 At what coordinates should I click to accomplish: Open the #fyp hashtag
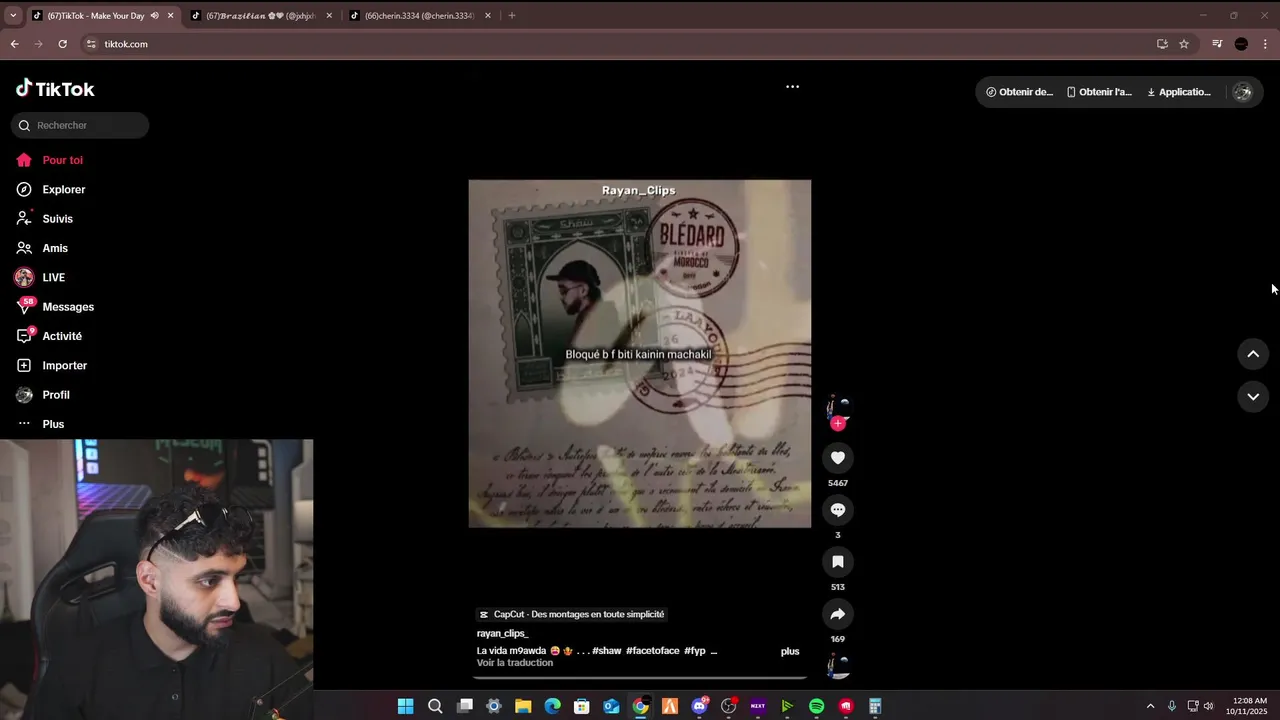(695, 651)
